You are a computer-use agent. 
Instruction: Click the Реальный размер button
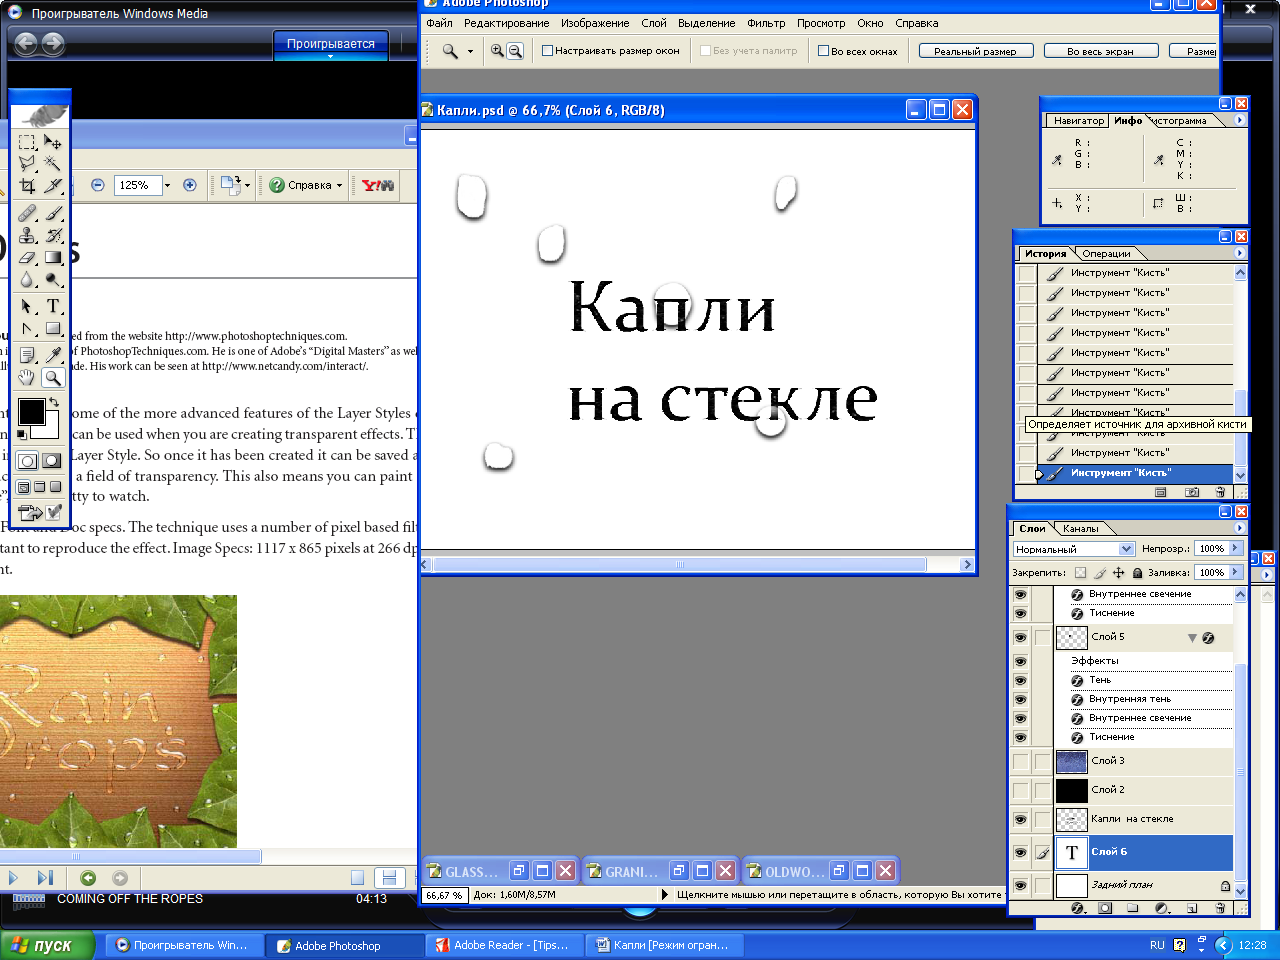[x=975, y=51]
